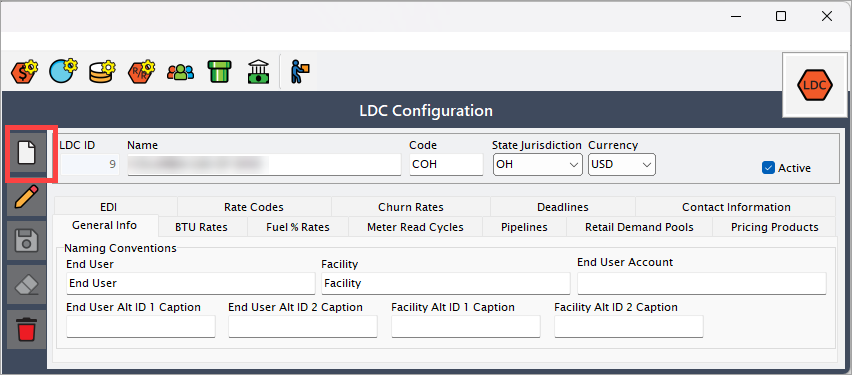
Task: Click the Name input field
Action: coord(264,165)
